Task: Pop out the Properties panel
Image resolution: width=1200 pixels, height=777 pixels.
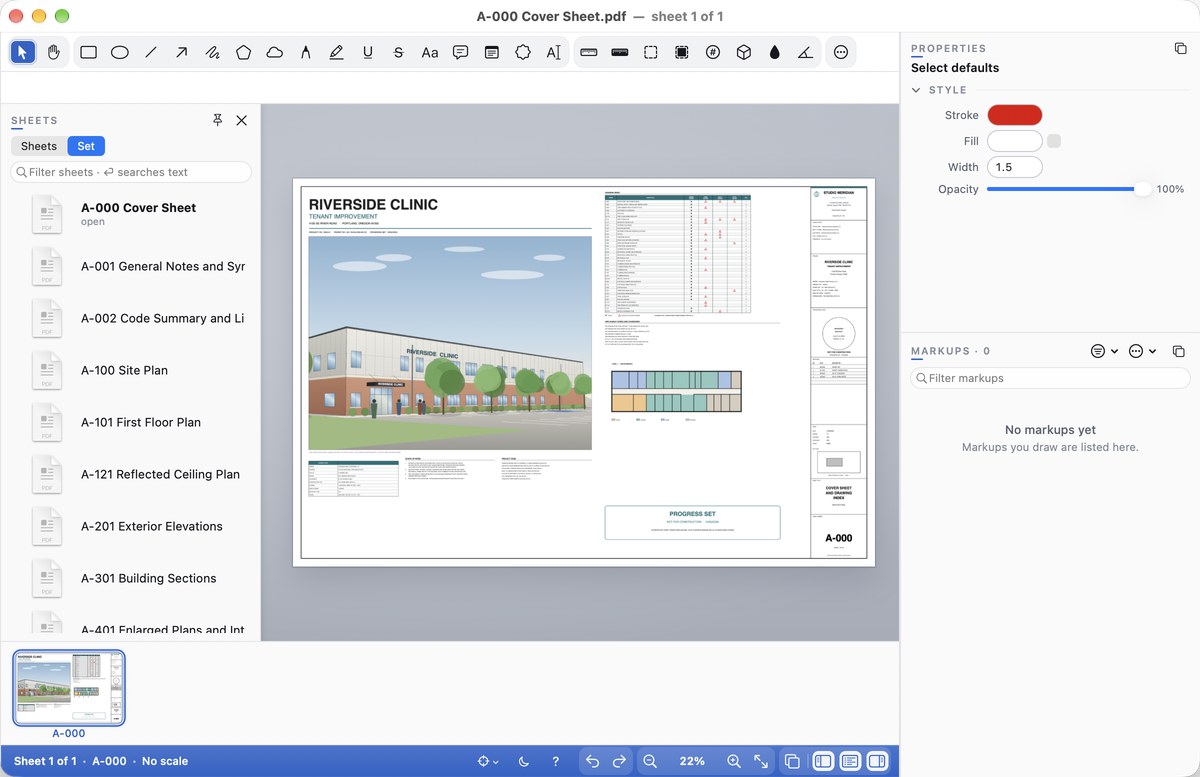Action: coord(1180,48)
